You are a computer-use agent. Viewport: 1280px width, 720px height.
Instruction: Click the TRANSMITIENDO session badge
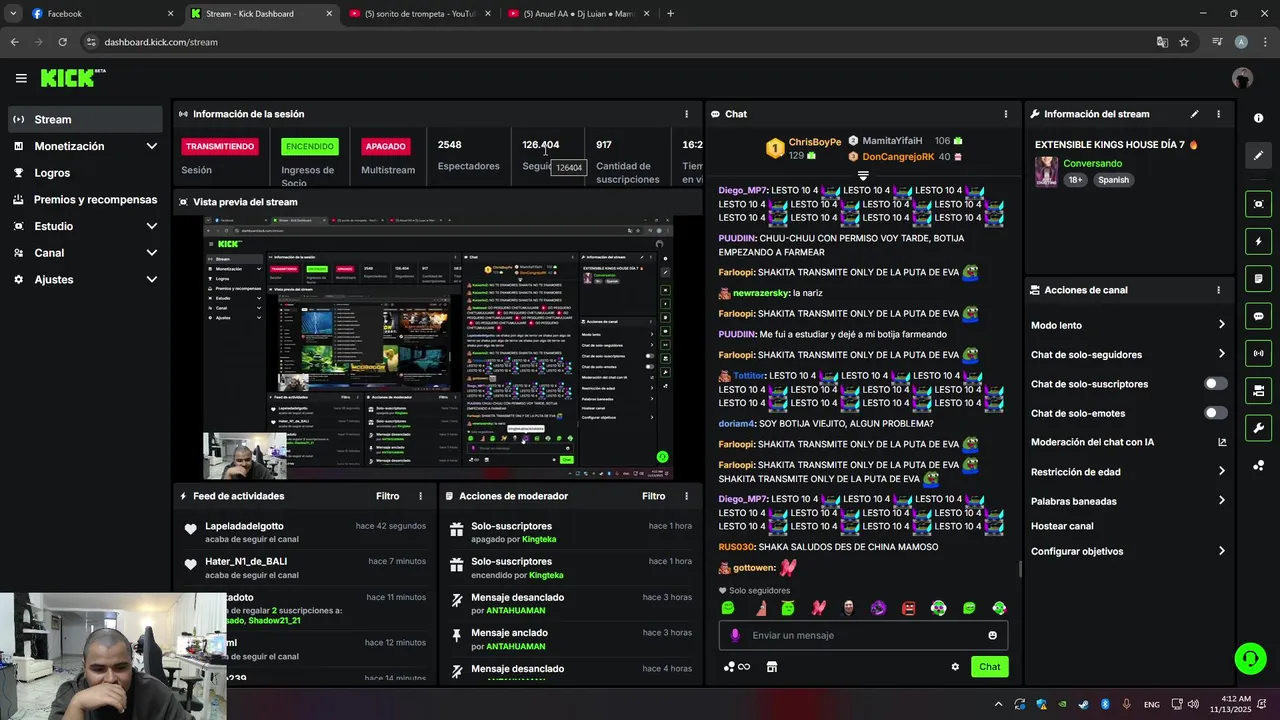coord(220,146)
